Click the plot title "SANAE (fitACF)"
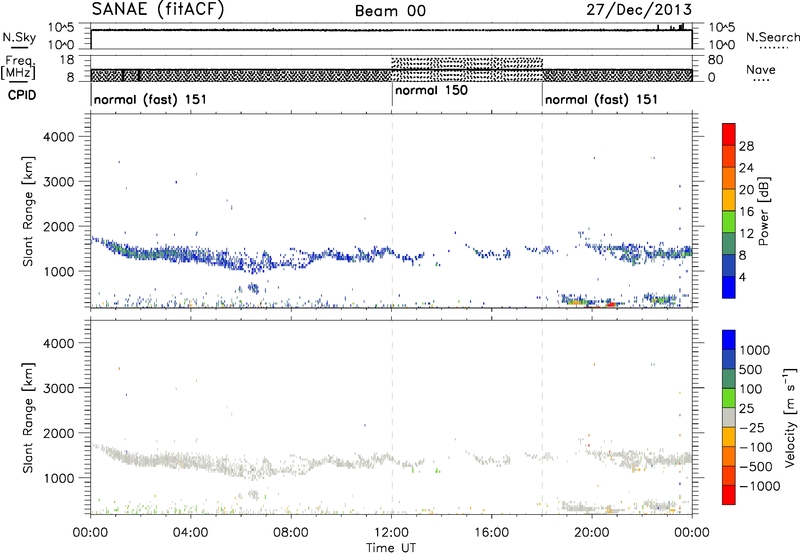Viewport: 800px width, 554px height. coord(158,9)
